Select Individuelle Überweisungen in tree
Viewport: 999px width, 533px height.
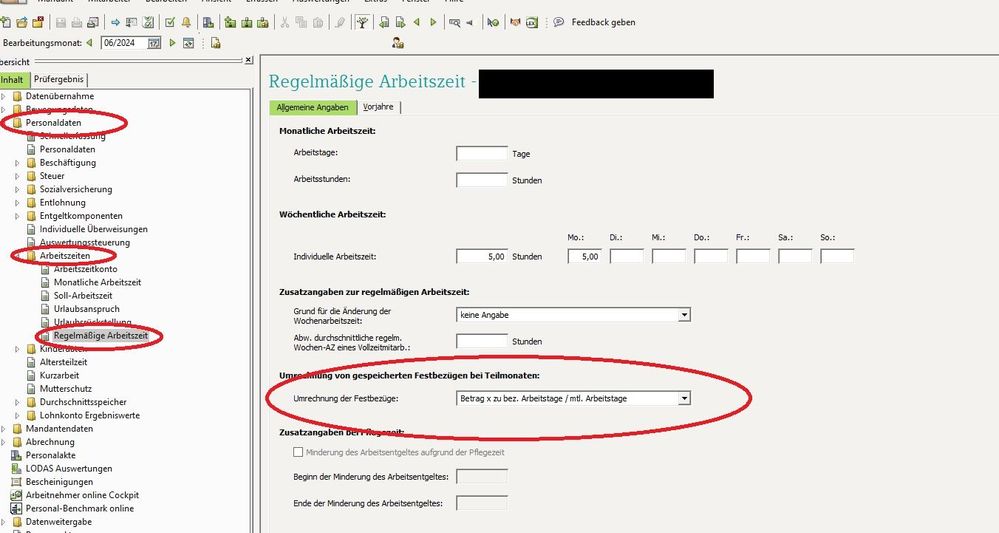94,229
